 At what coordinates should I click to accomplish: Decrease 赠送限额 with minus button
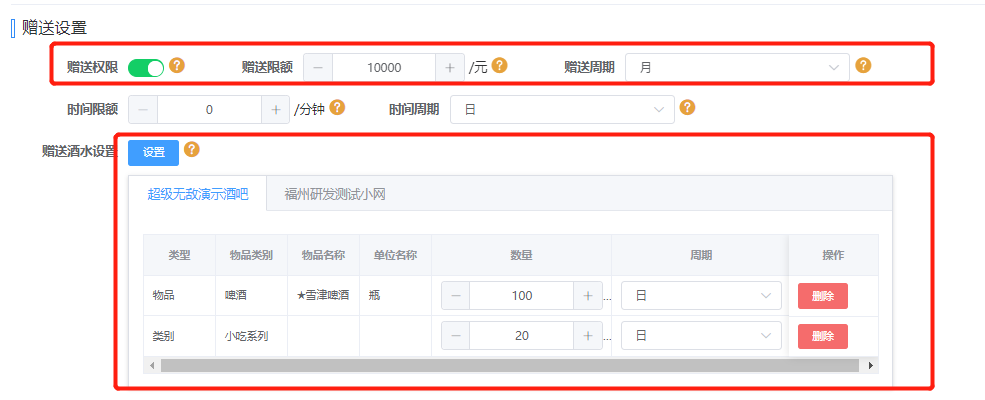318,68
